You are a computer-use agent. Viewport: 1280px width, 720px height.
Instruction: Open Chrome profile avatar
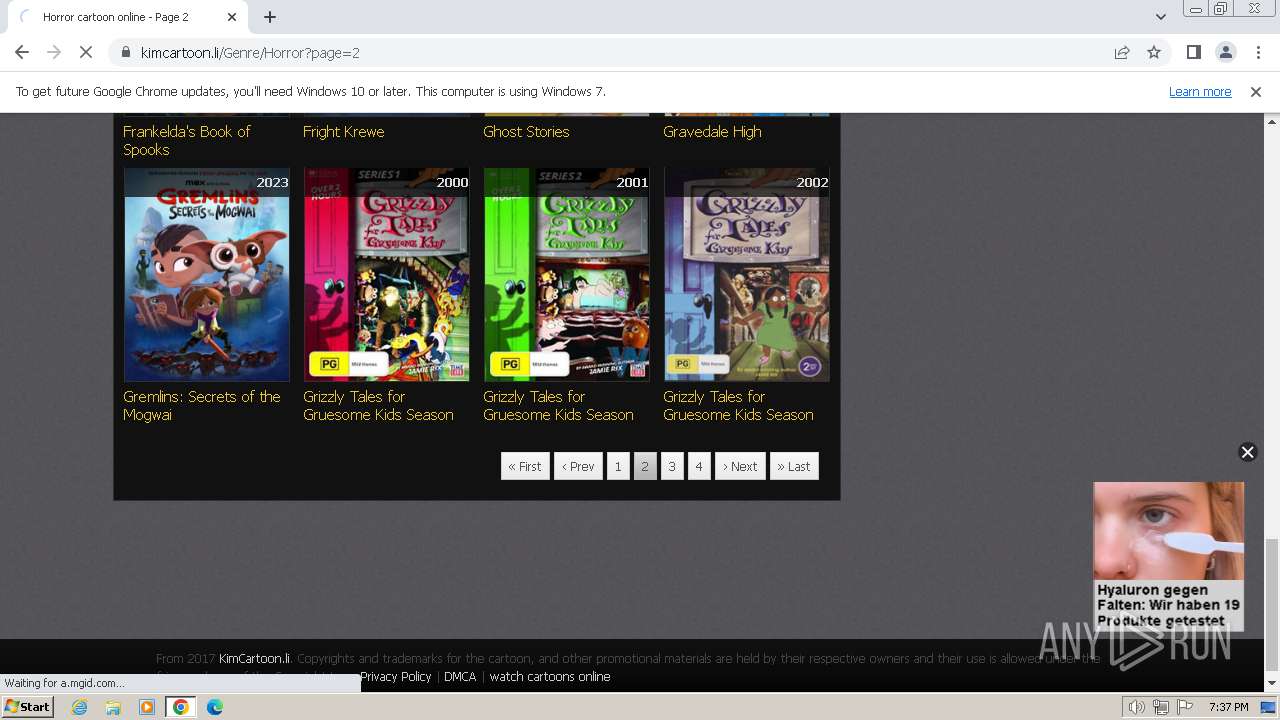tap(1225, 52)
